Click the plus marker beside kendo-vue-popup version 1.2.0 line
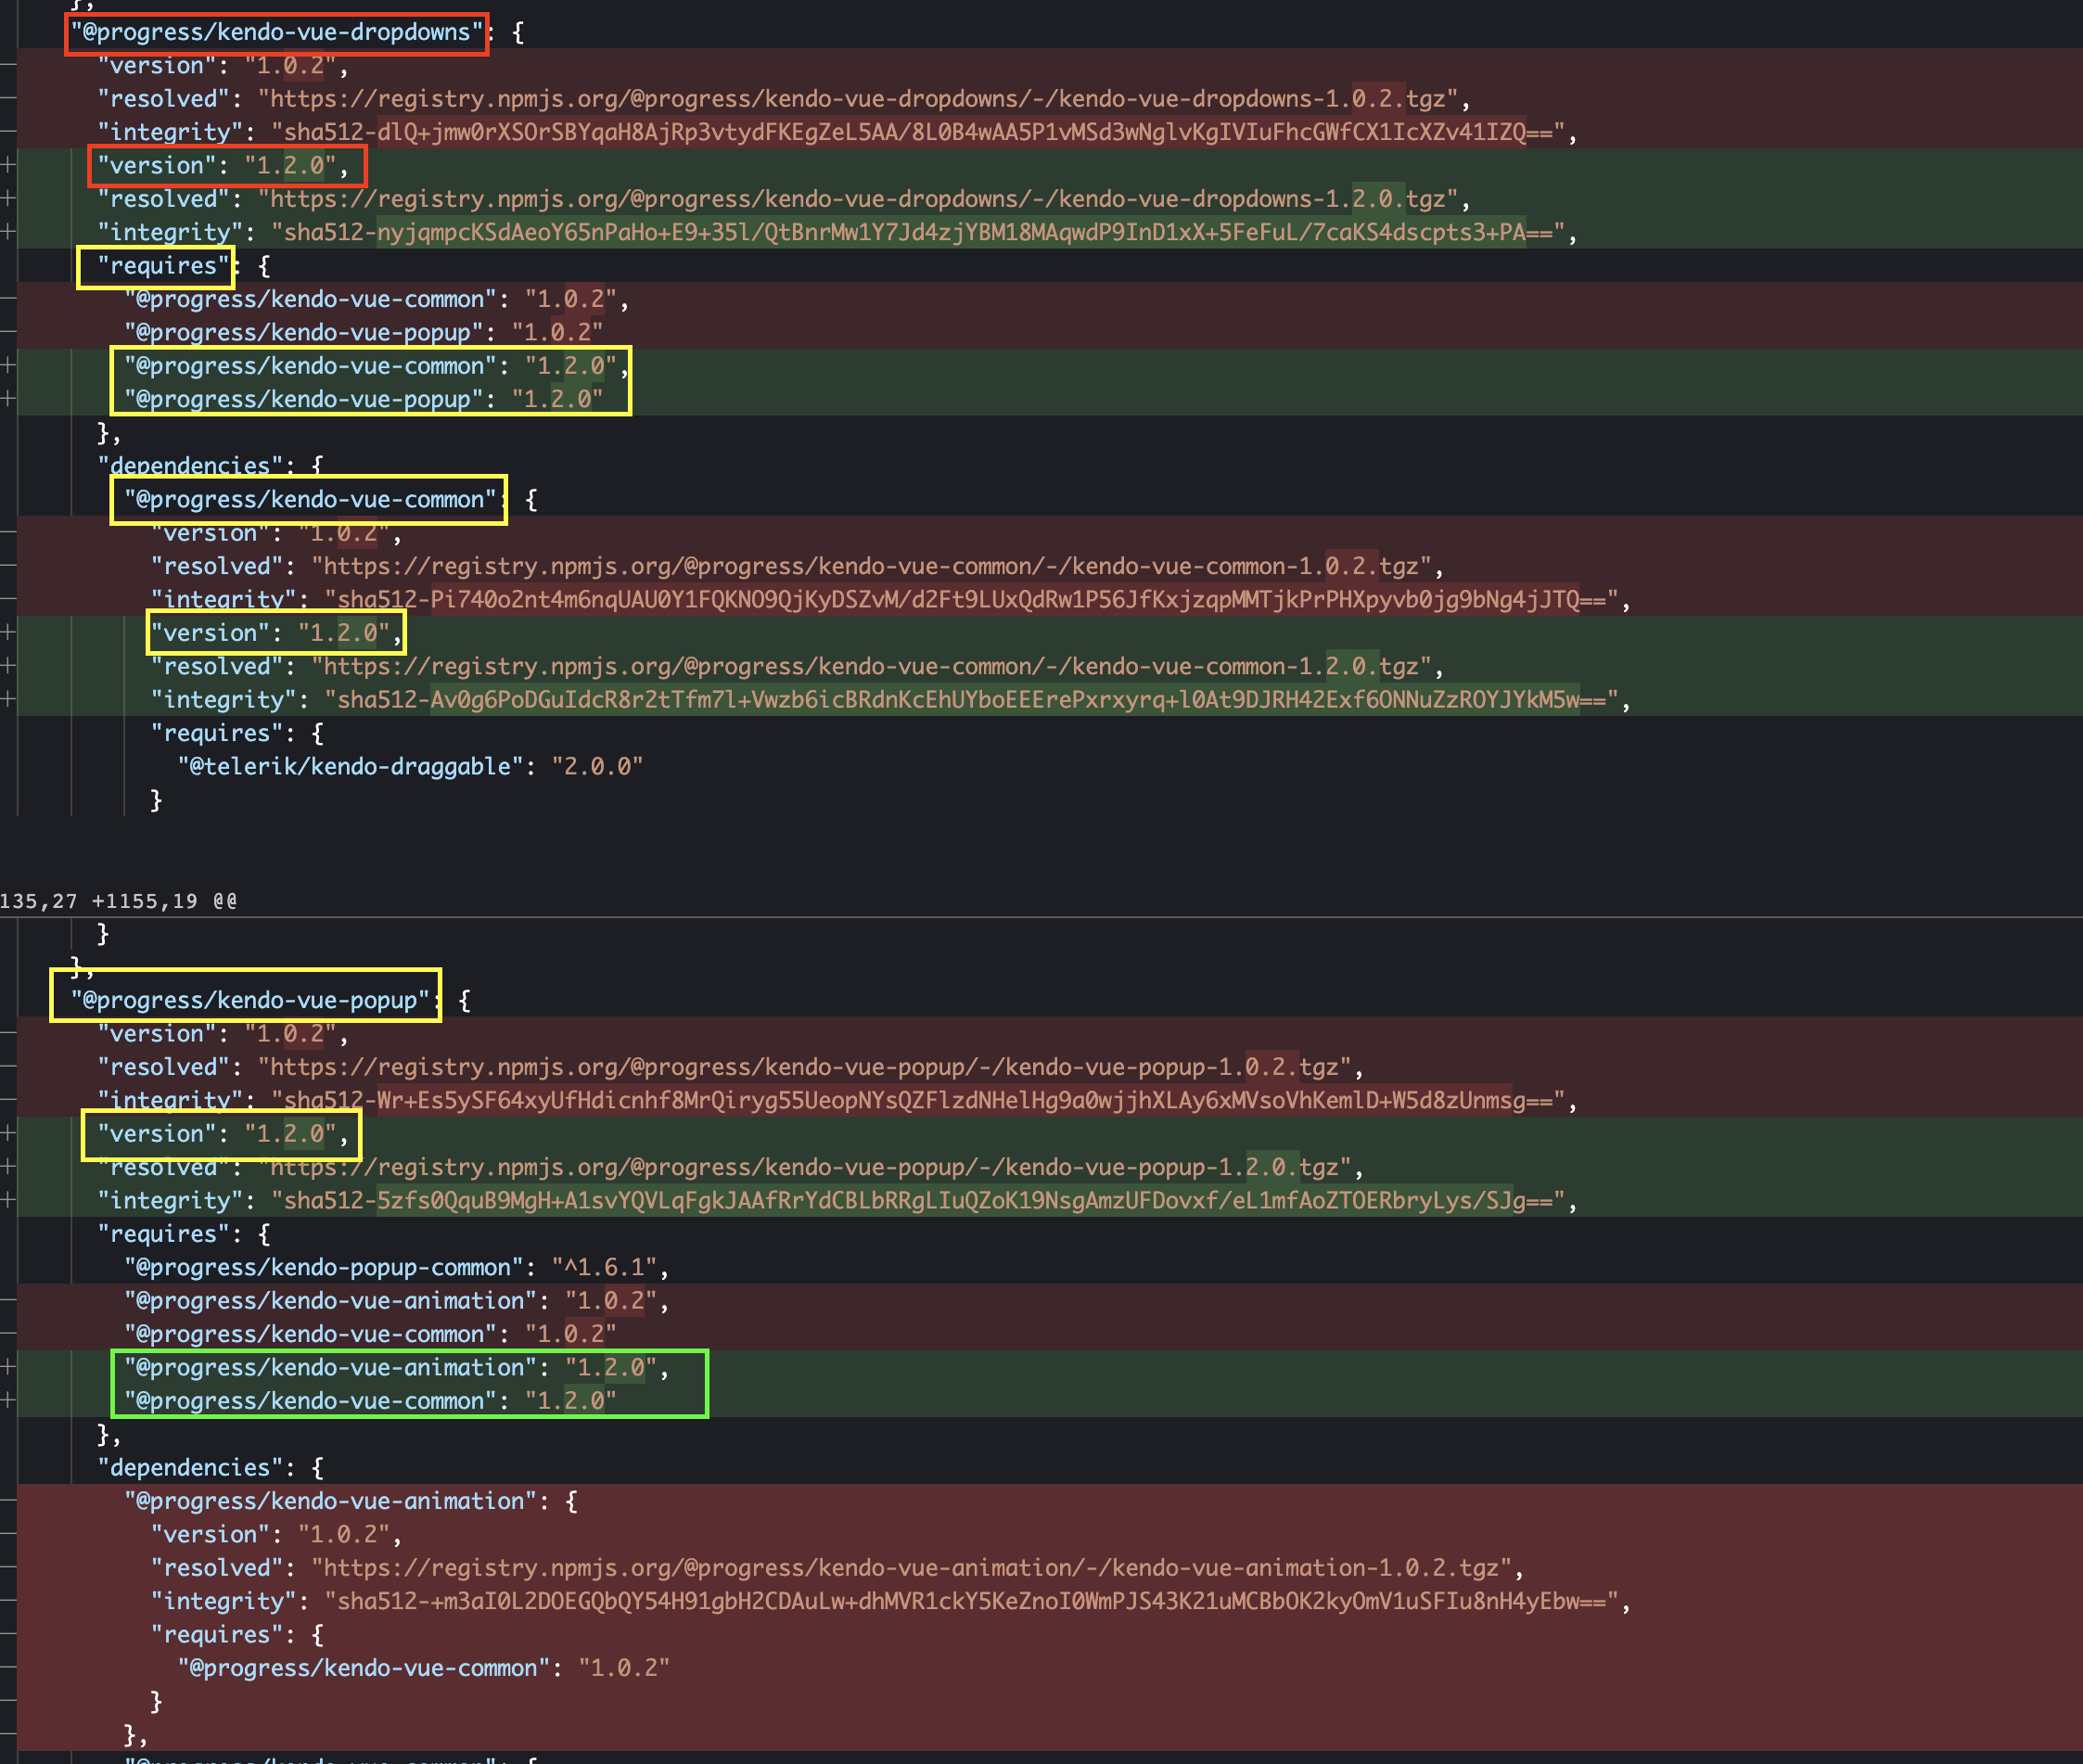Viewport: 2083px width, 1764px height. (x=8, y=1133)
